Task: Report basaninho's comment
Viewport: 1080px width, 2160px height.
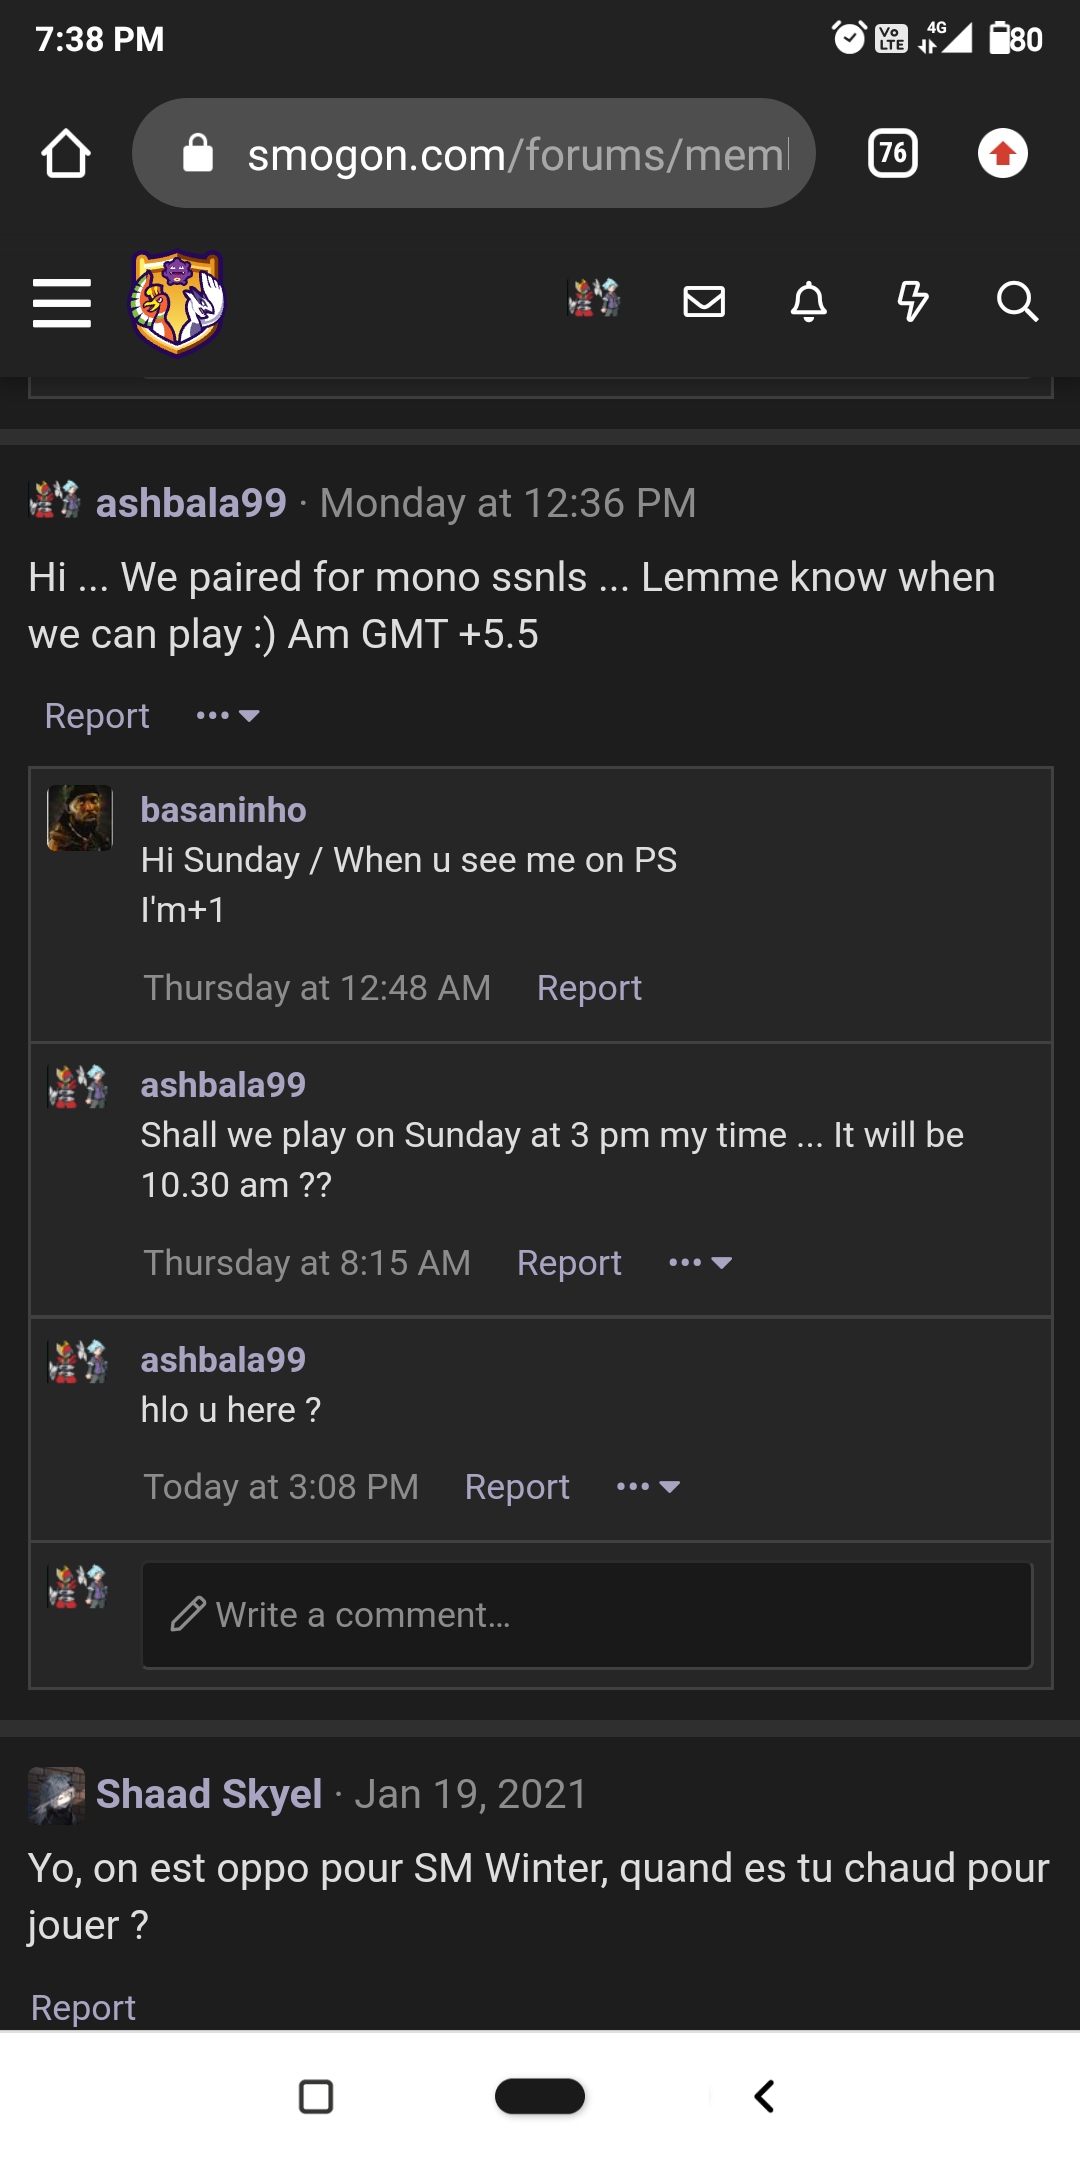Action: [x=589, y=987]
